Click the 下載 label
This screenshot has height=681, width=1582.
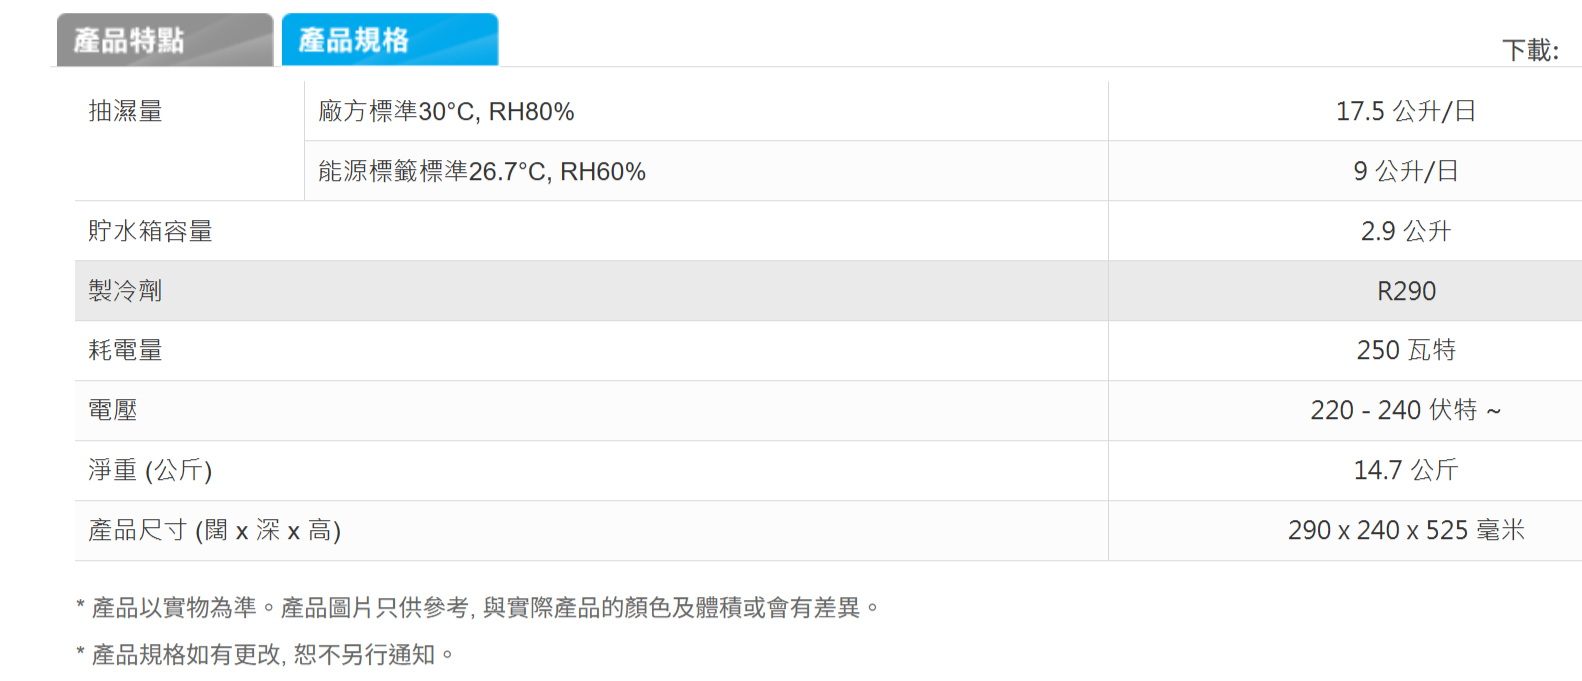pyautogui.click(x=1530, y=50)
